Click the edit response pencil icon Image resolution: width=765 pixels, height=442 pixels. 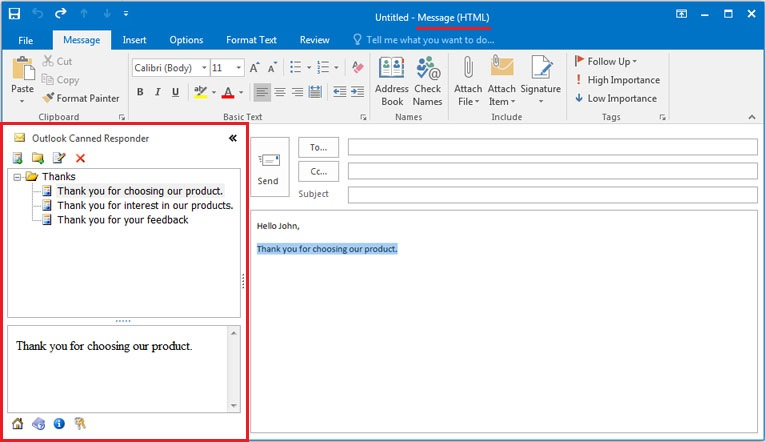(x=59, y=158)
